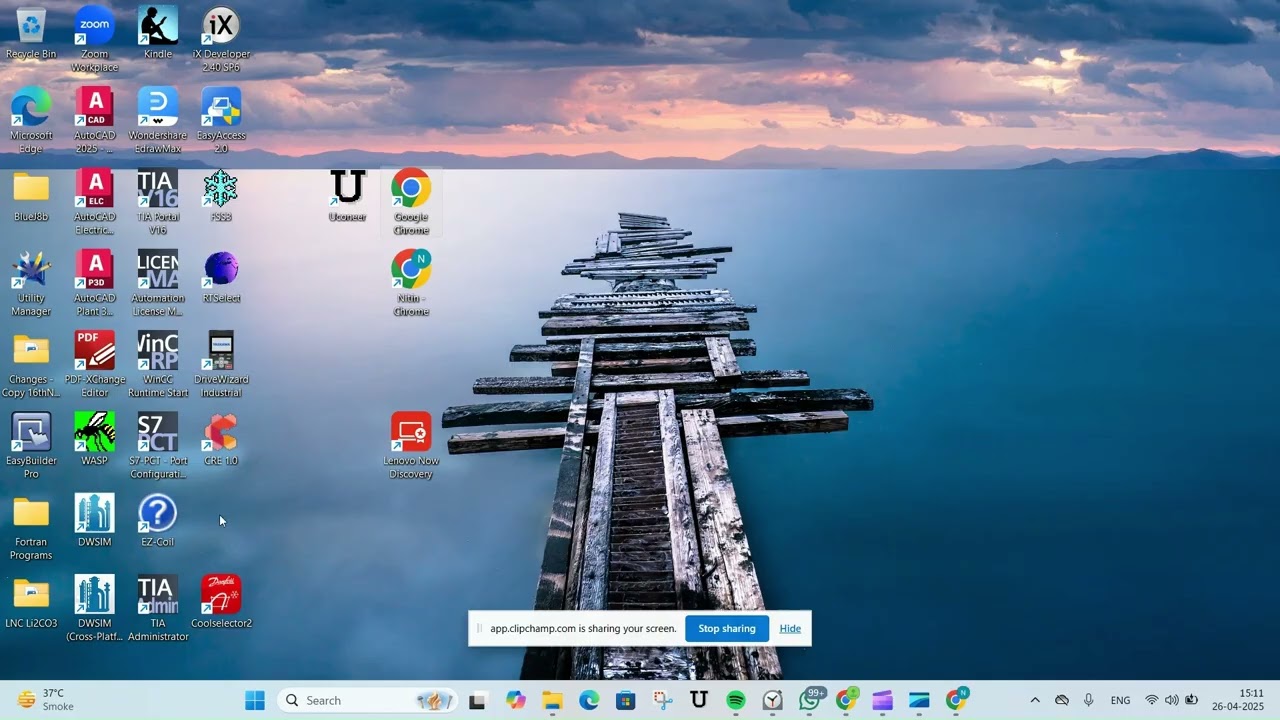Select the WASP desktop shortcut

tap(94, 440)
